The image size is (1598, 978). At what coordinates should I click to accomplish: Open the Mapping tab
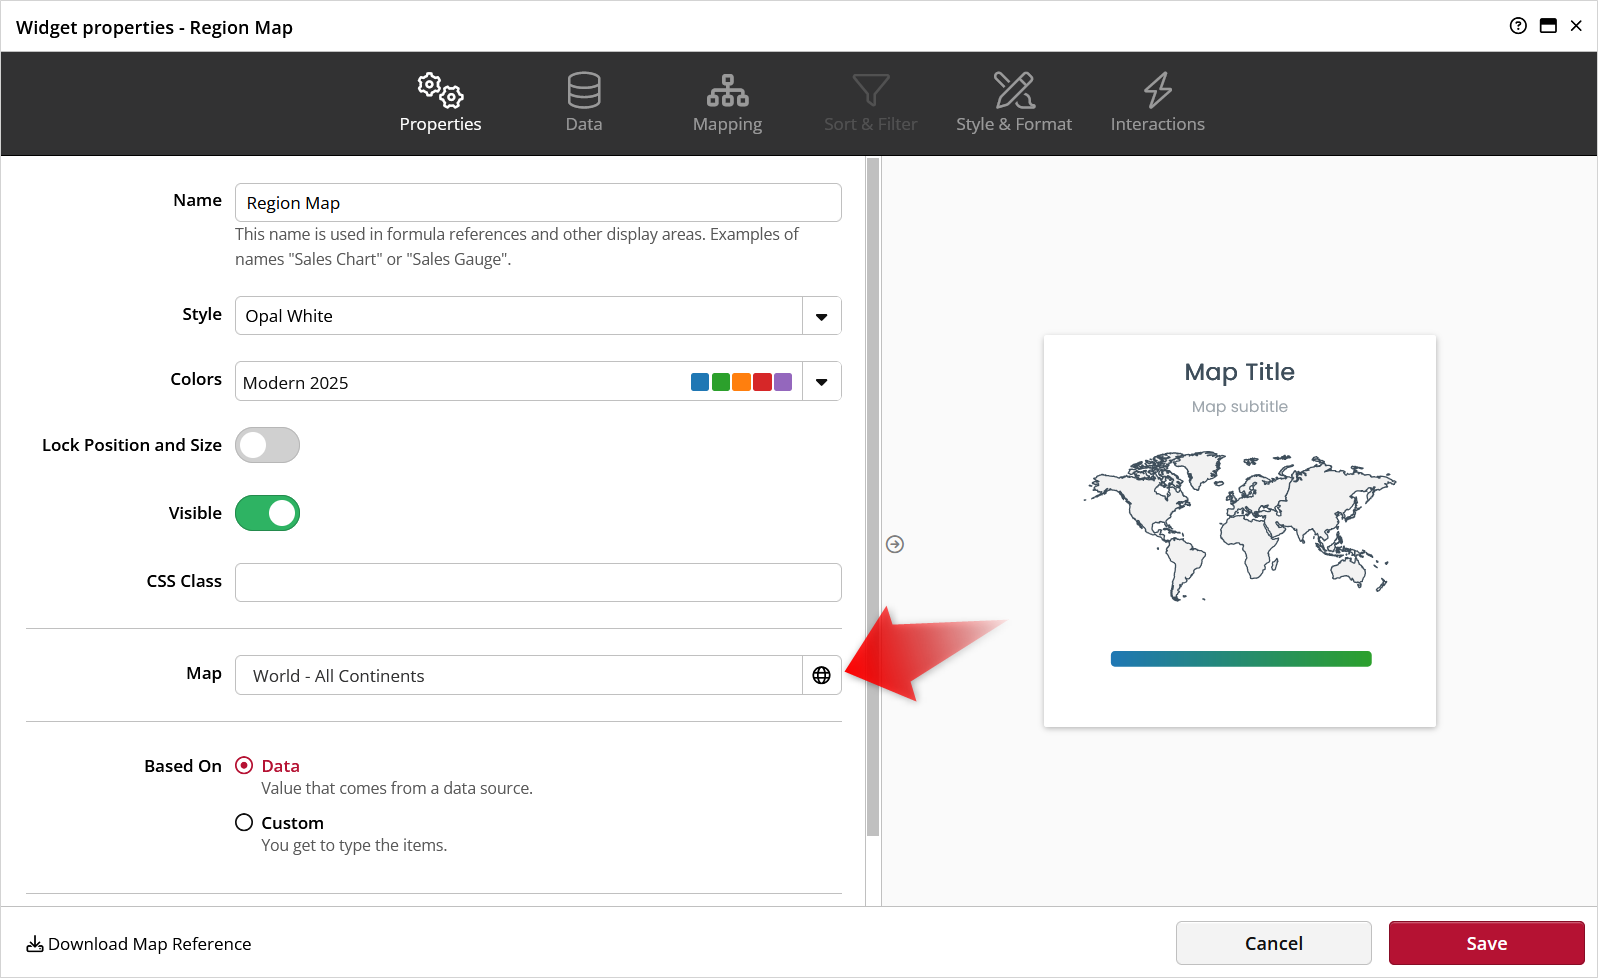point(727,103)
